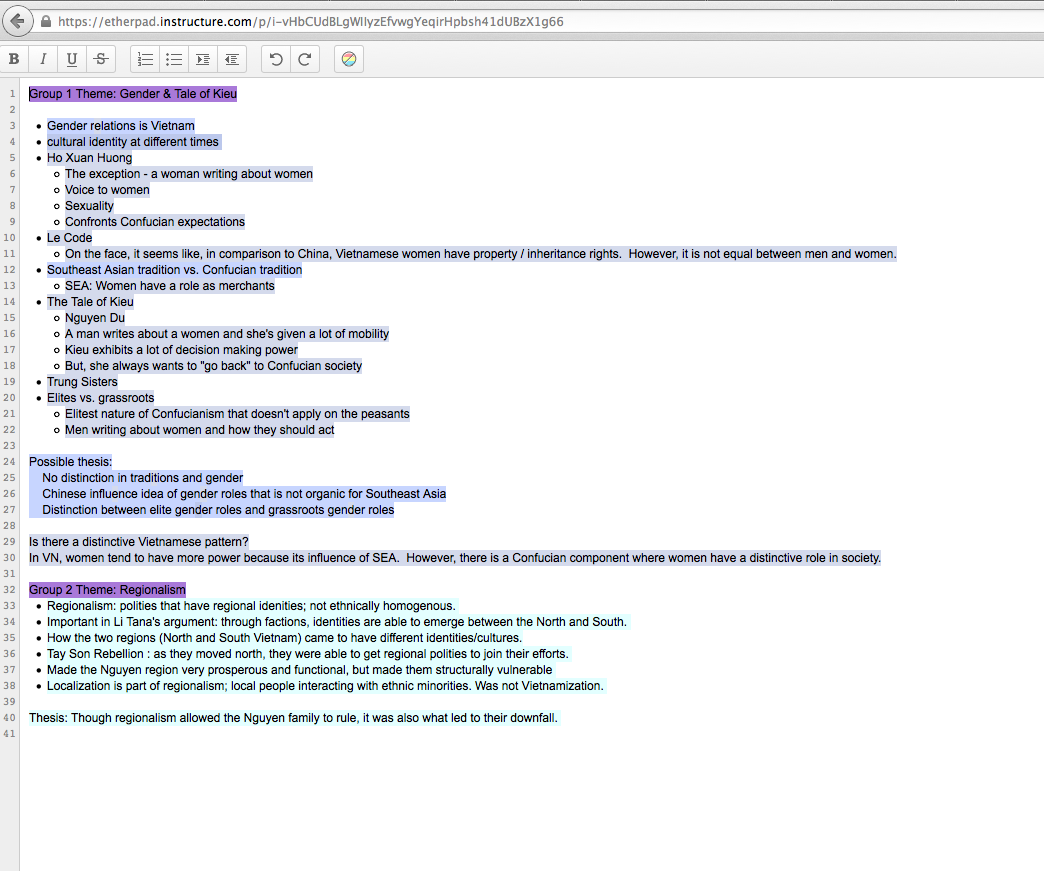Click the 'Voice to women' sub-bullet
The image size is (1044, 871).
tap(107, 190)
